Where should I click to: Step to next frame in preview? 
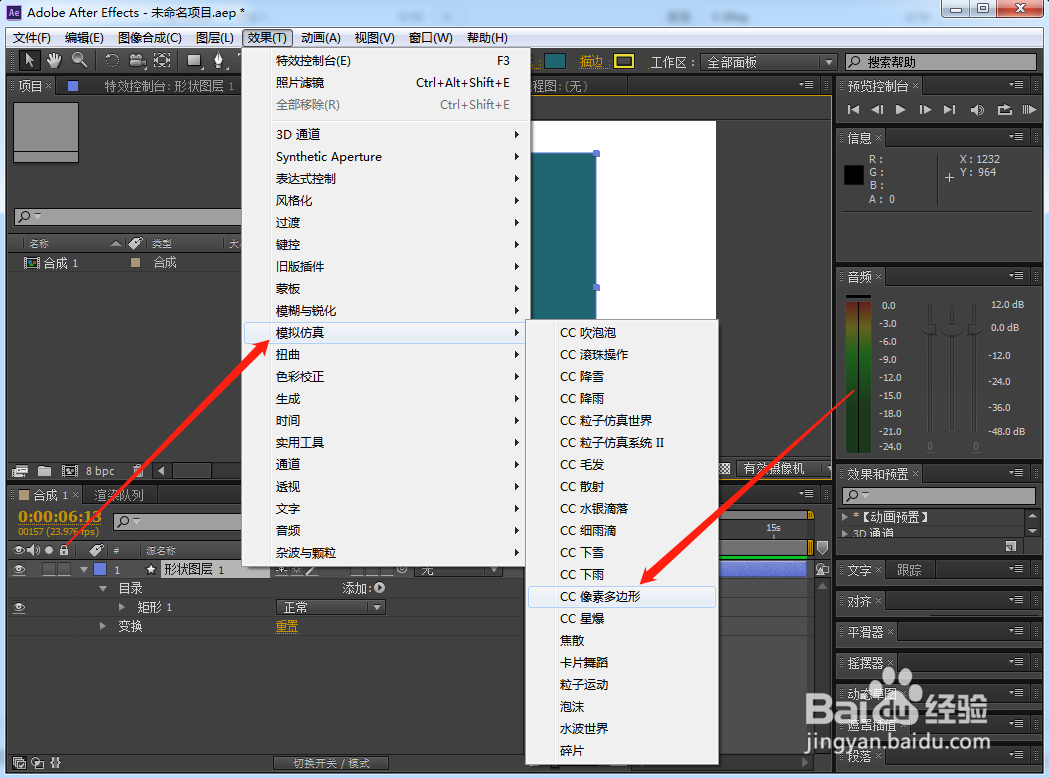[x=925, y=109]
